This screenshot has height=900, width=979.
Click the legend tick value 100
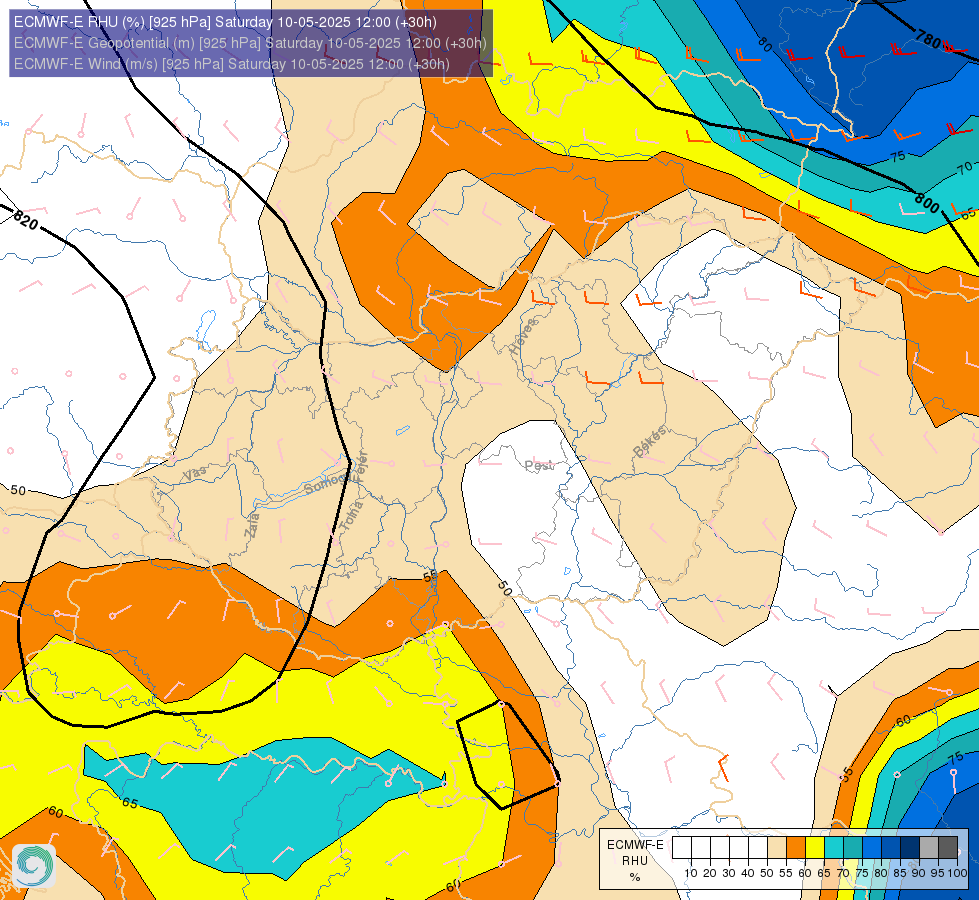click(x=958, y=874)
